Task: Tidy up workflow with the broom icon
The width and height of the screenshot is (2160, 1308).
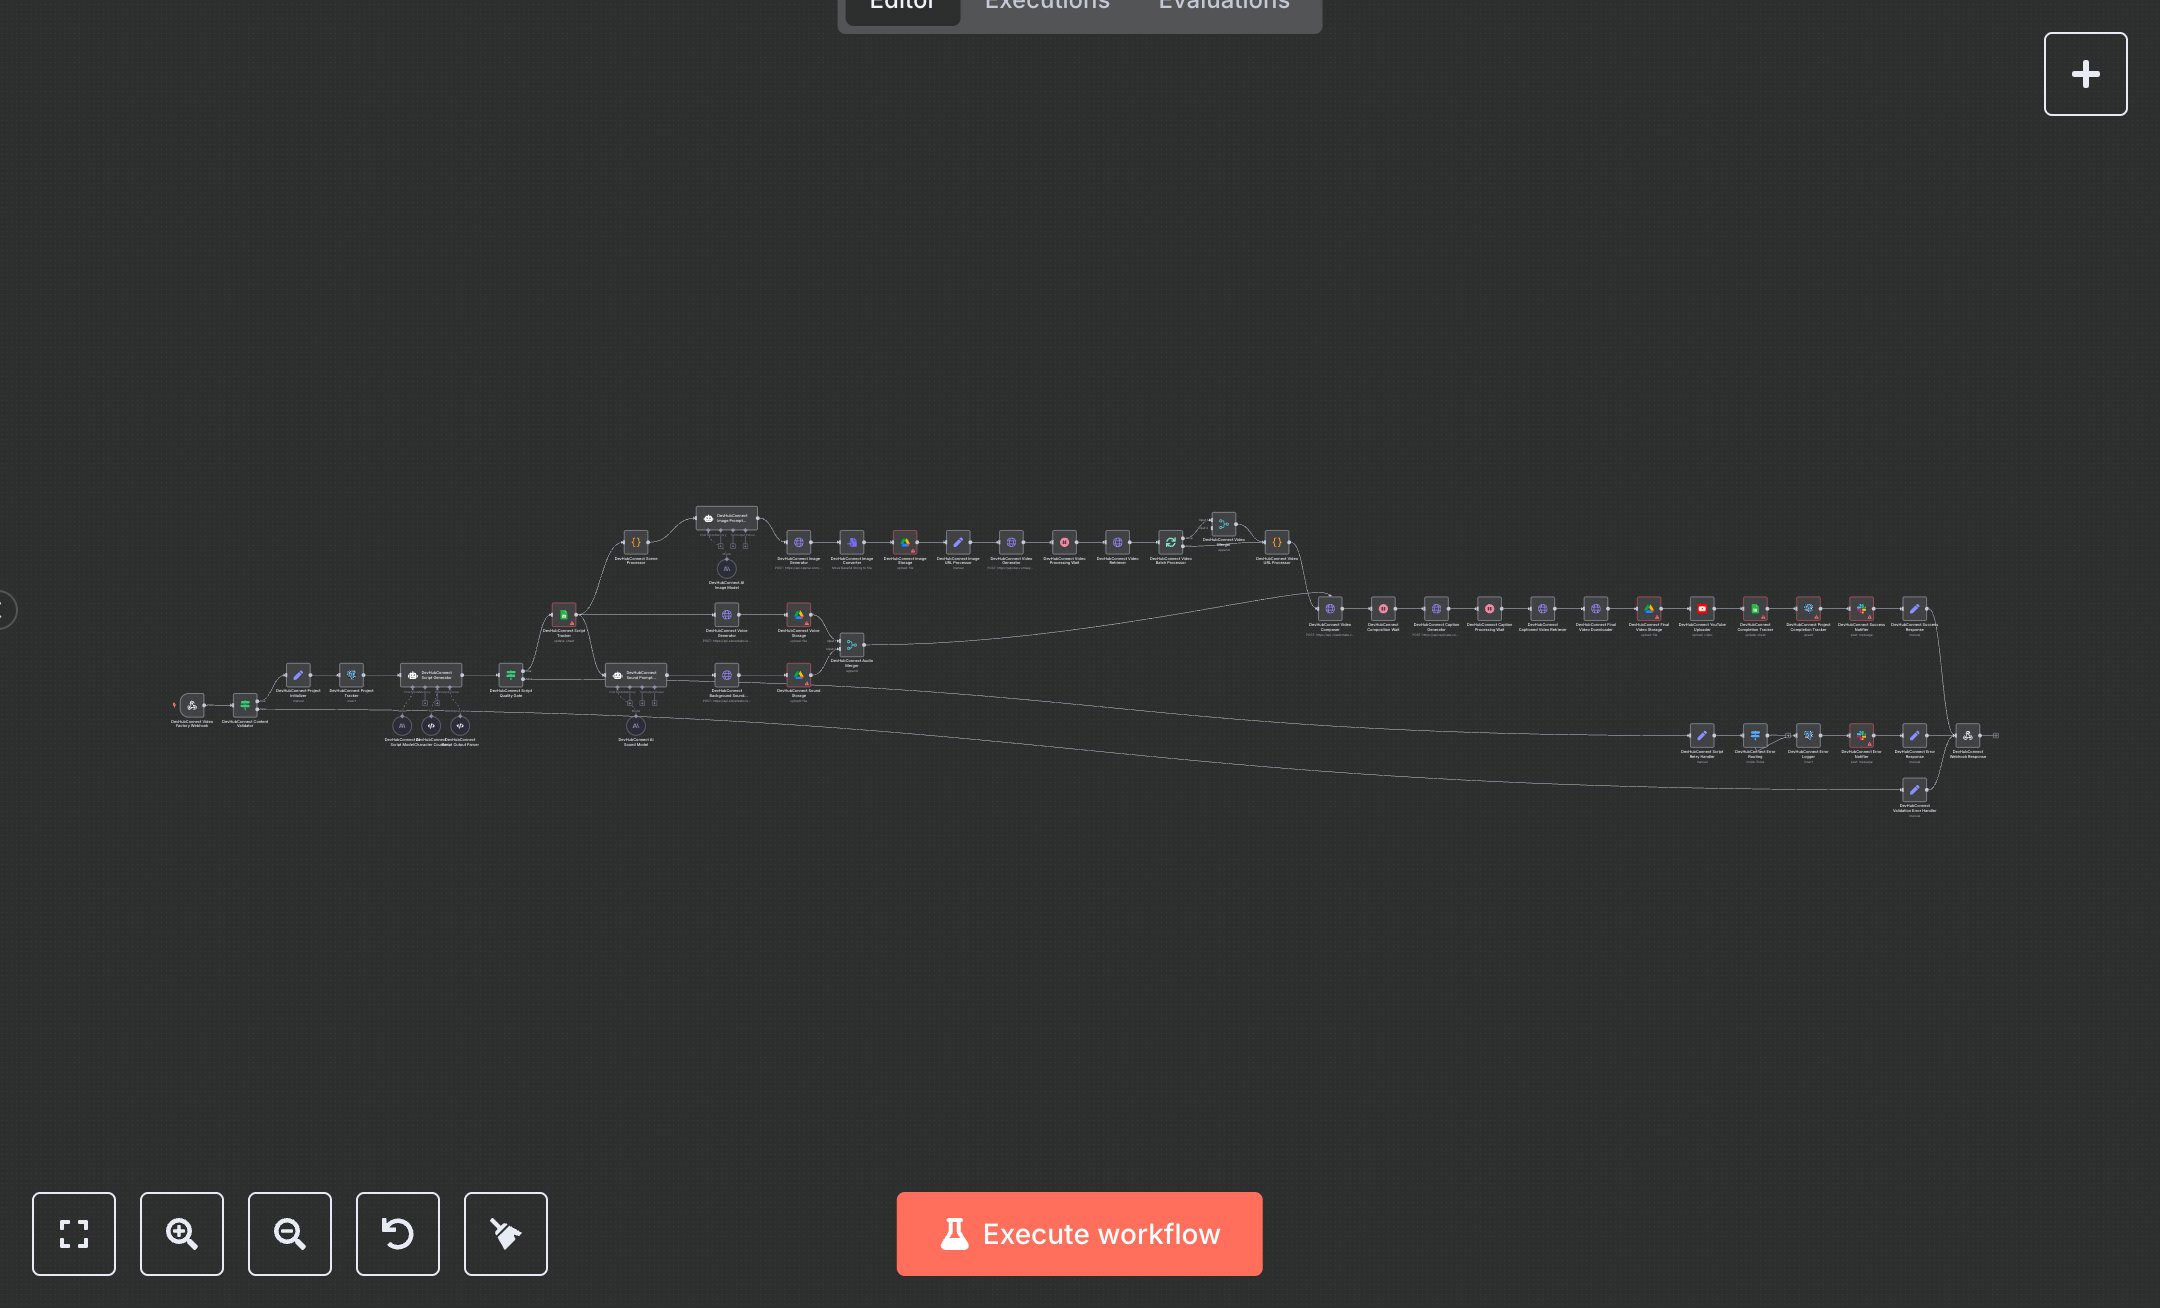Action: tap(505, 1234)
